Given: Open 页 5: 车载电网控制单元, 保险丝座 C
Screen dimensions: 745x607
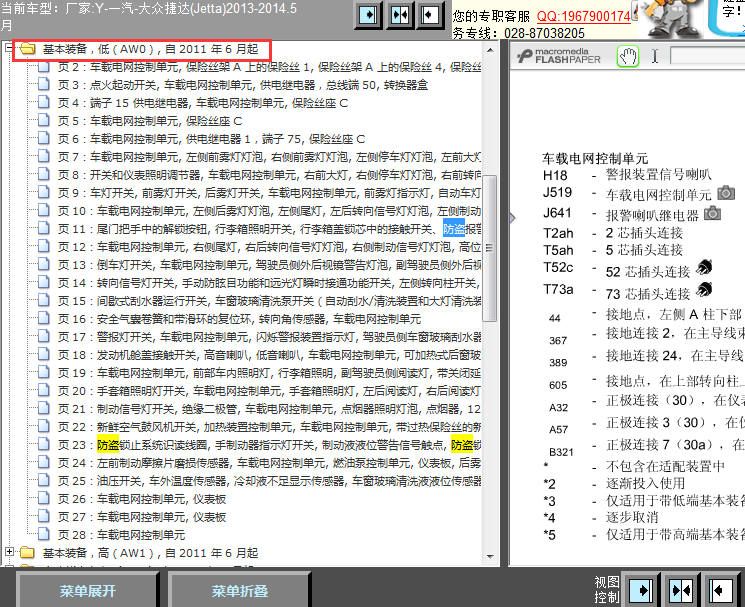Looking at the screenshot, I should click(150, 121).
